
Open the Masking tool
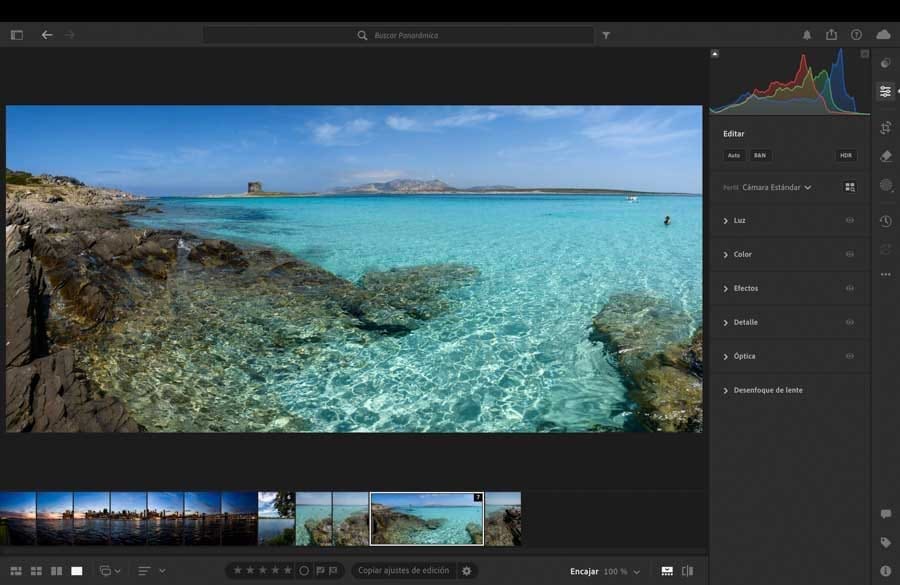(885, 185)
